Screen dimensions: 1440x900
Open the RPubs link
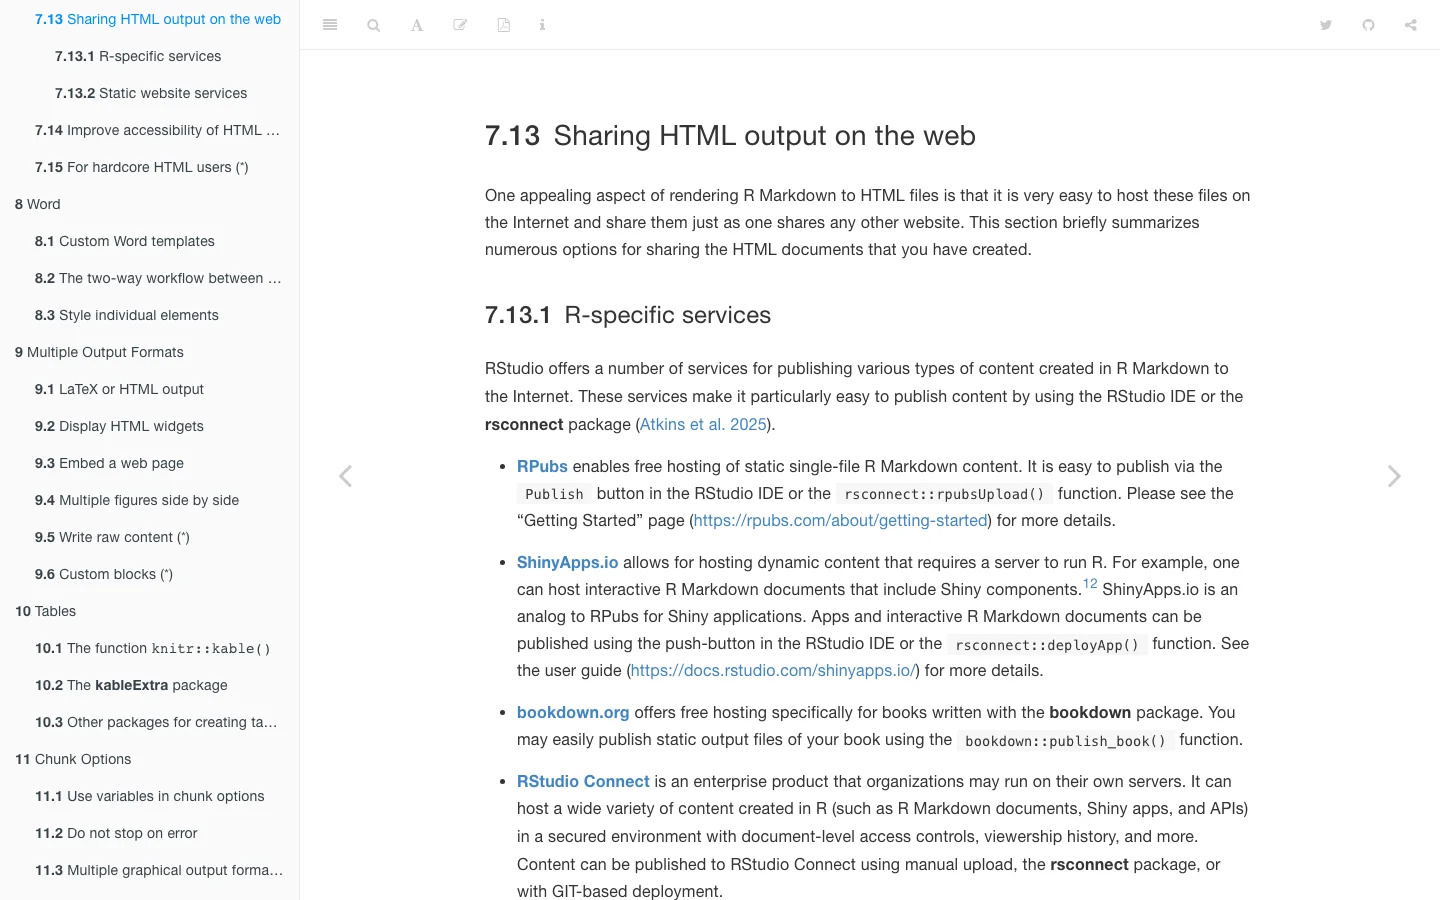pyautogui.click(x=542, y=466)
